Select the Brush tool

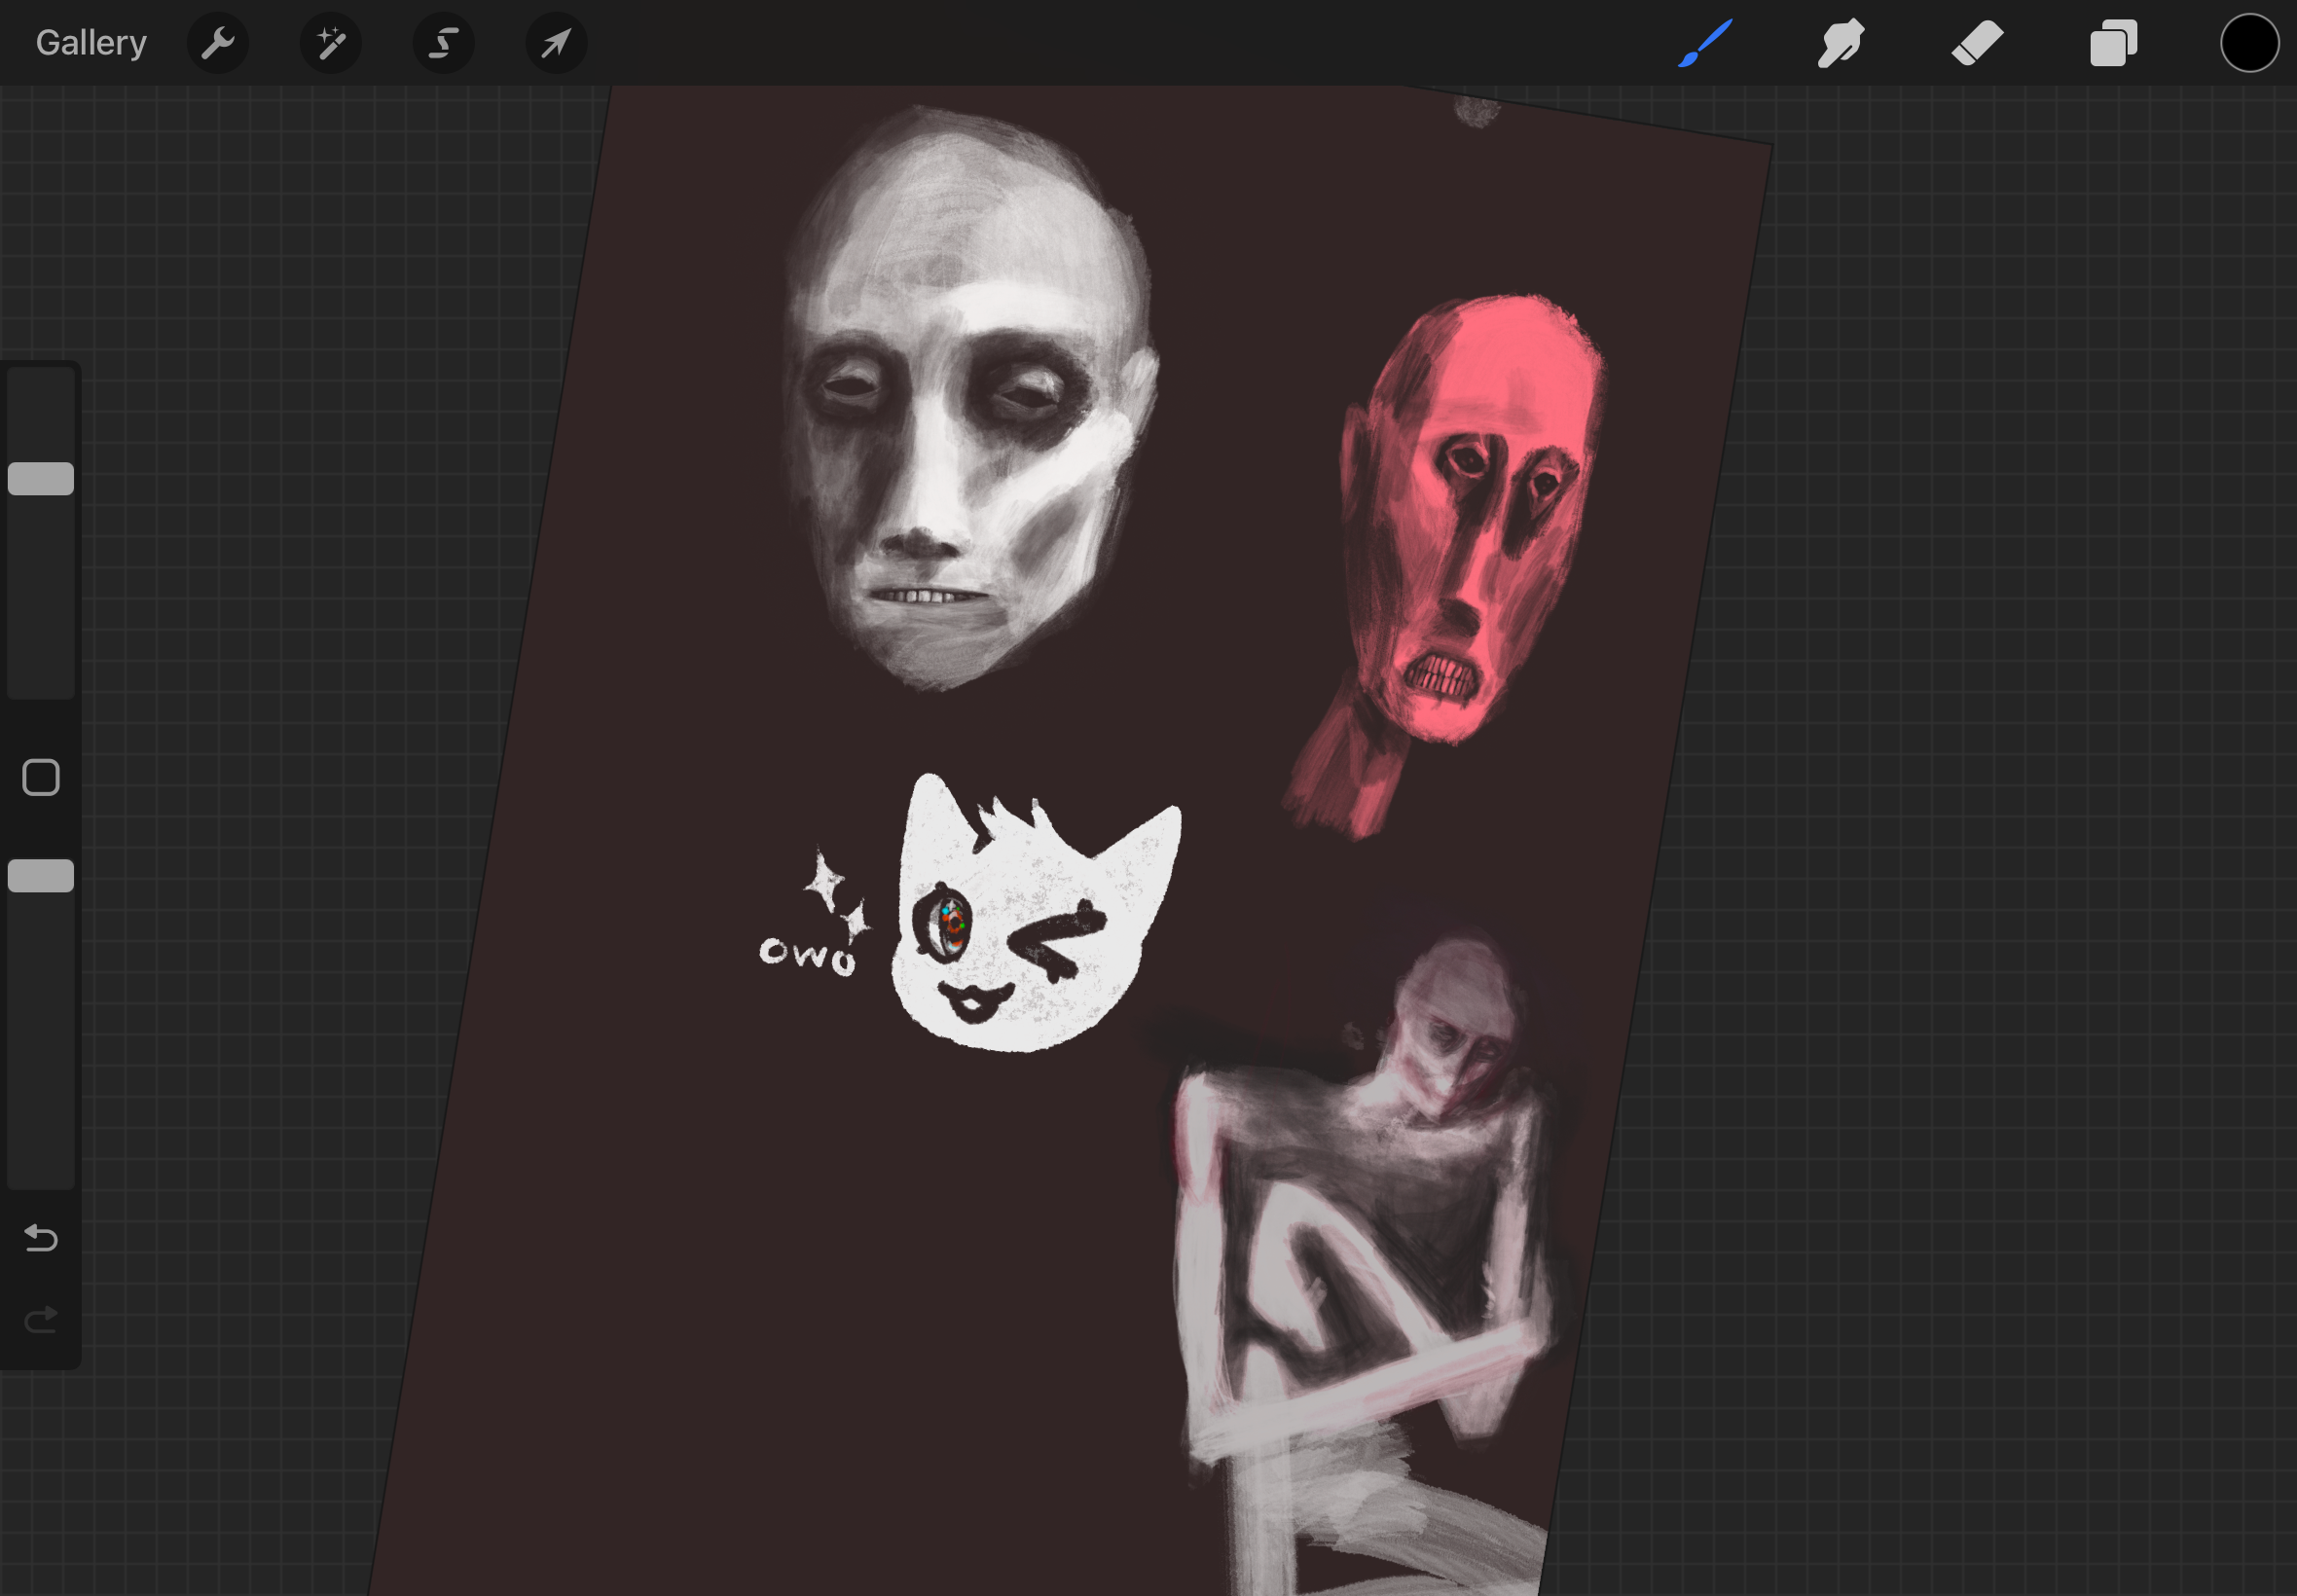[1705, 43]
